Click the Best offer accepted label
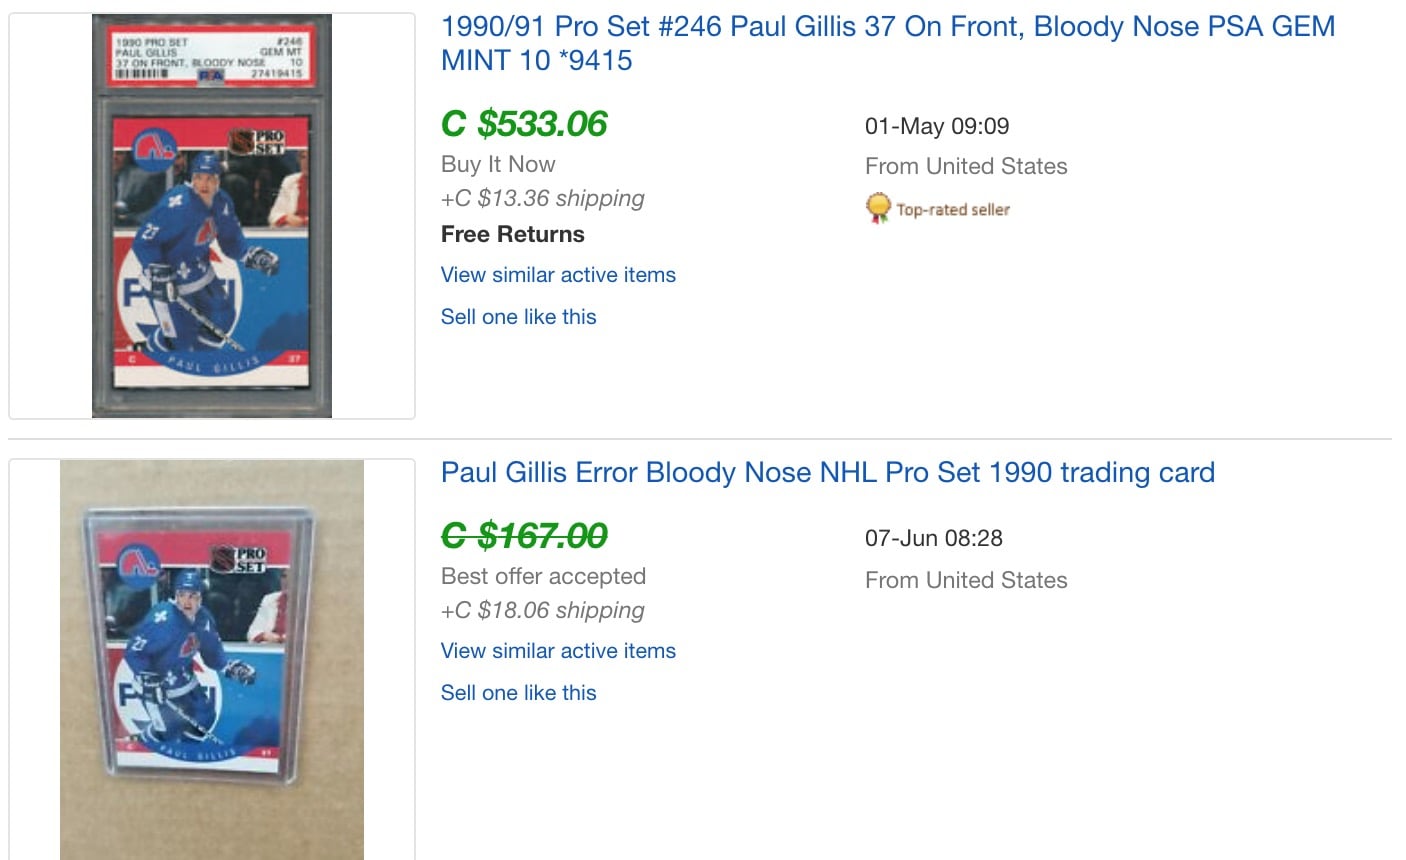The width and height of the screenshot is (1406, 860). 544,576
